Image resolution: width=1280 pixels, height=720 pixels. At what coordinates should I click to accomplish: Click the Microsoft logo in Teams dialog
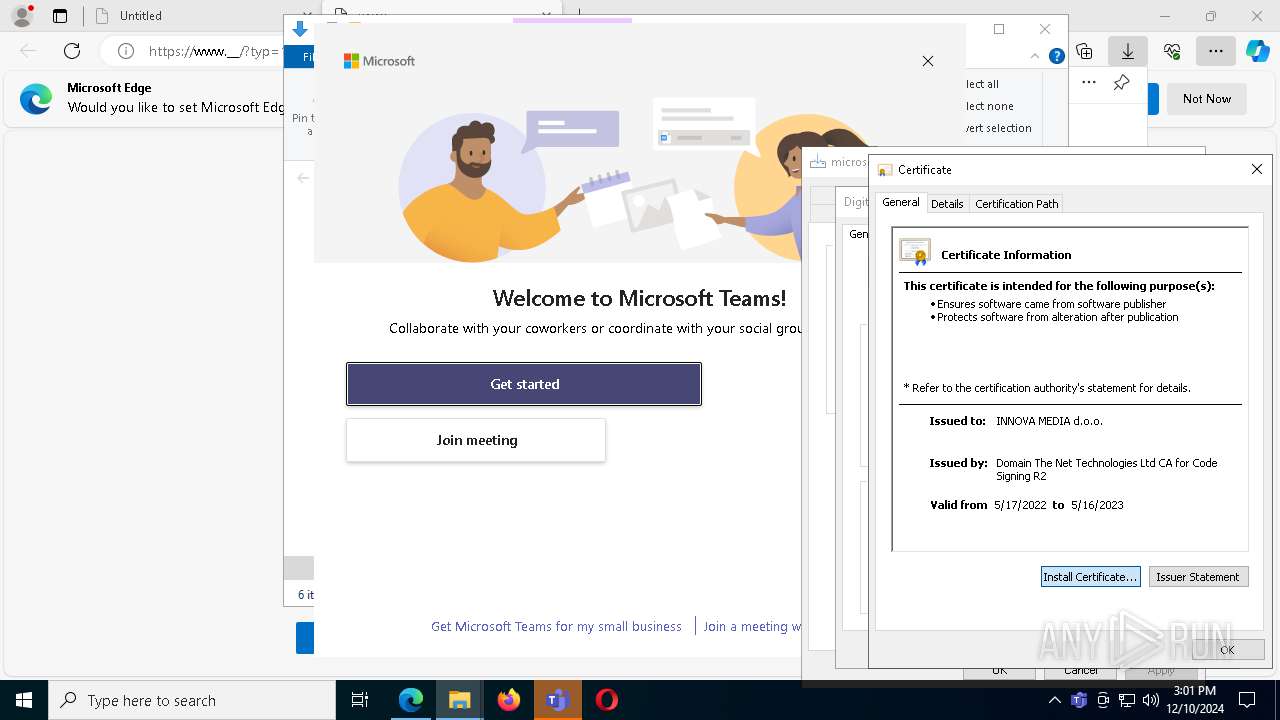[379, 61]
